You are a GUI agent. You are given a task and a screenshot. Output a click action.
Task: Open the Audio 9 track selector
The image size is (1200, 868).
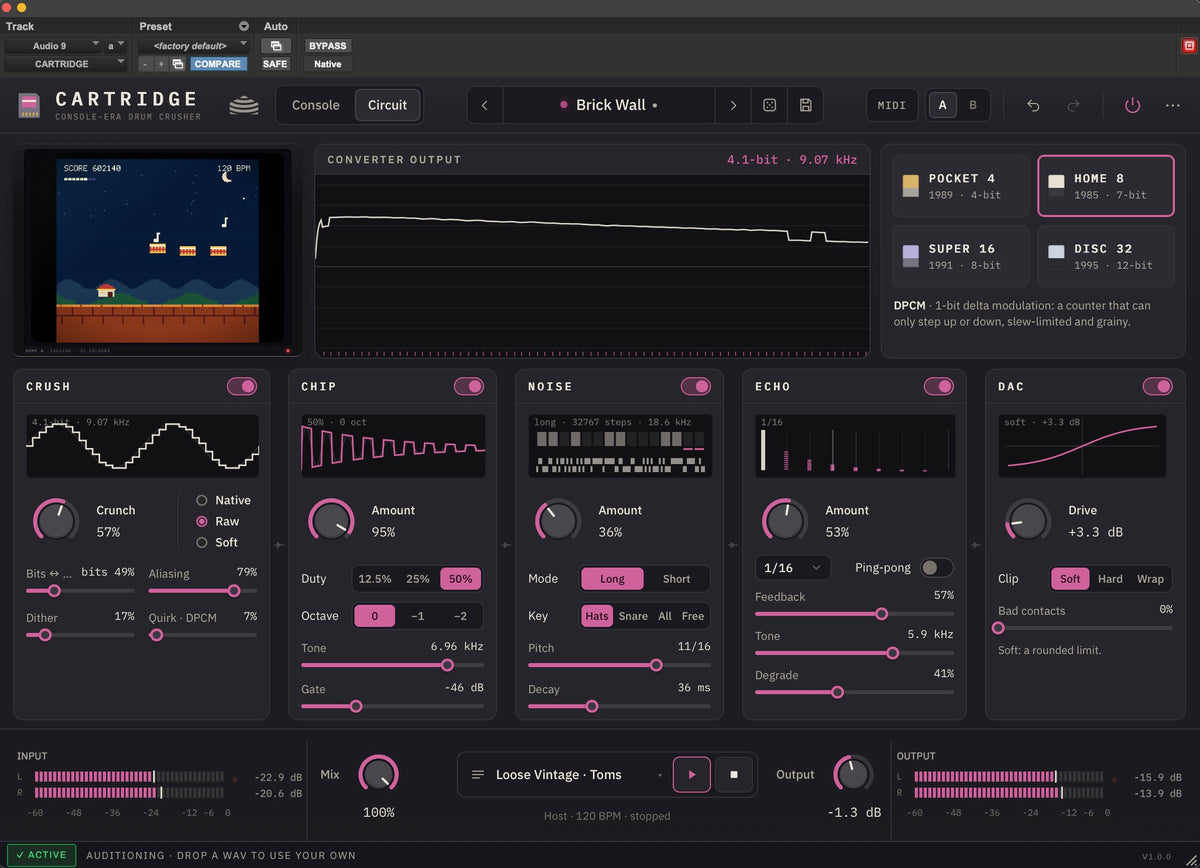click(x=53, y=46)
